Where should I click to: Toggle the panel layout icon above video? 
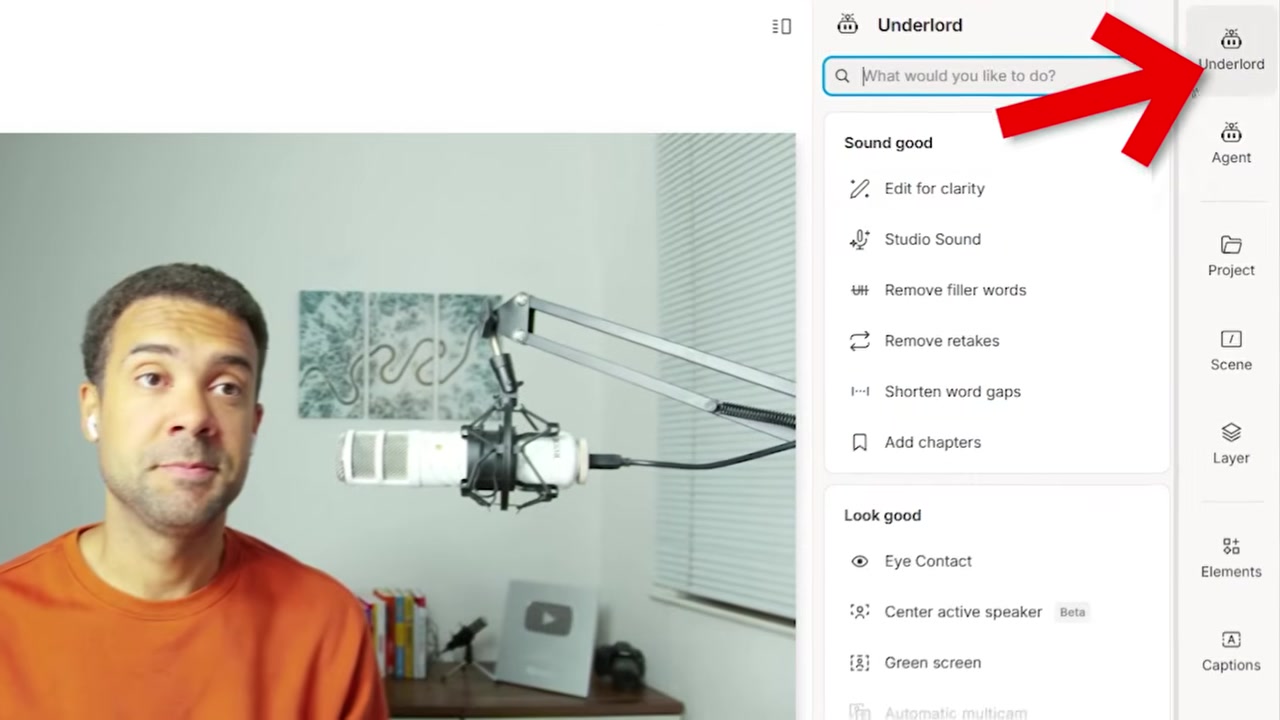[x=782, y=26]
